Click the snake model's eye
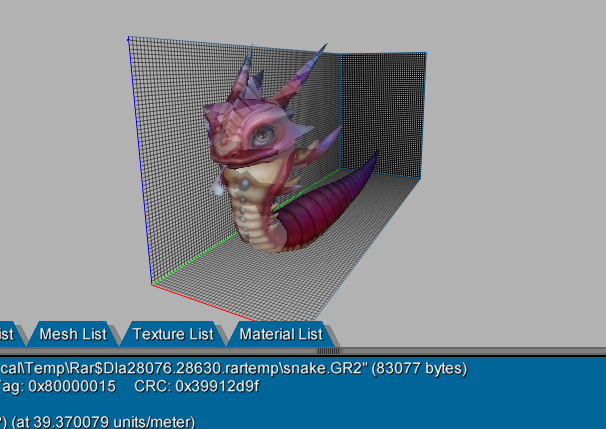606x429 pixels. (261, 132)
